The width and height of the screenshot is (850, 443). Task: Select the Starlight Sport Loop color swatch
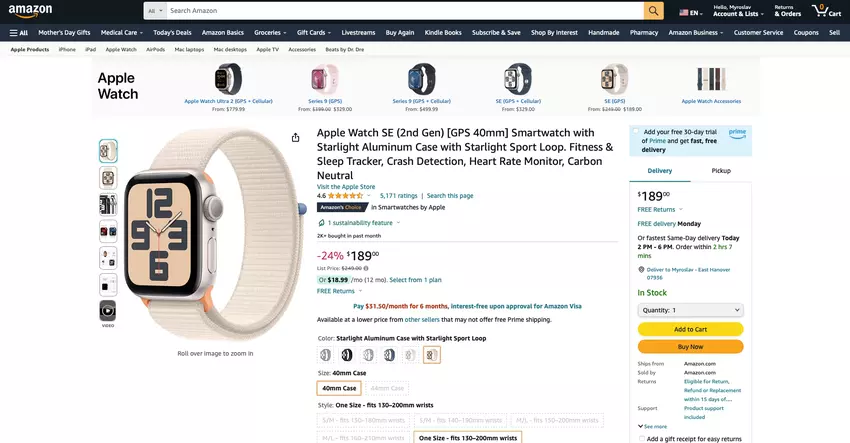coord(432,355)
